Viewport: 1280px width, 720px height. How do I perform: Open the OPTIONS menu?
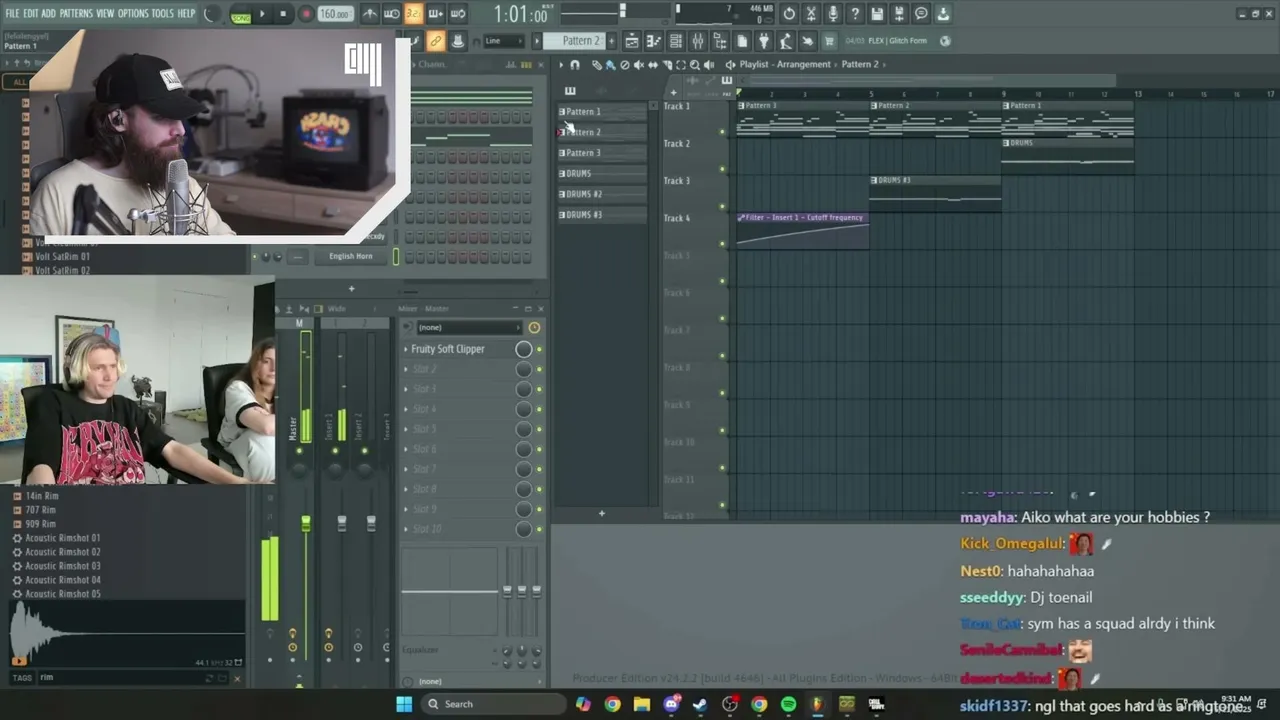click(133, 14)
